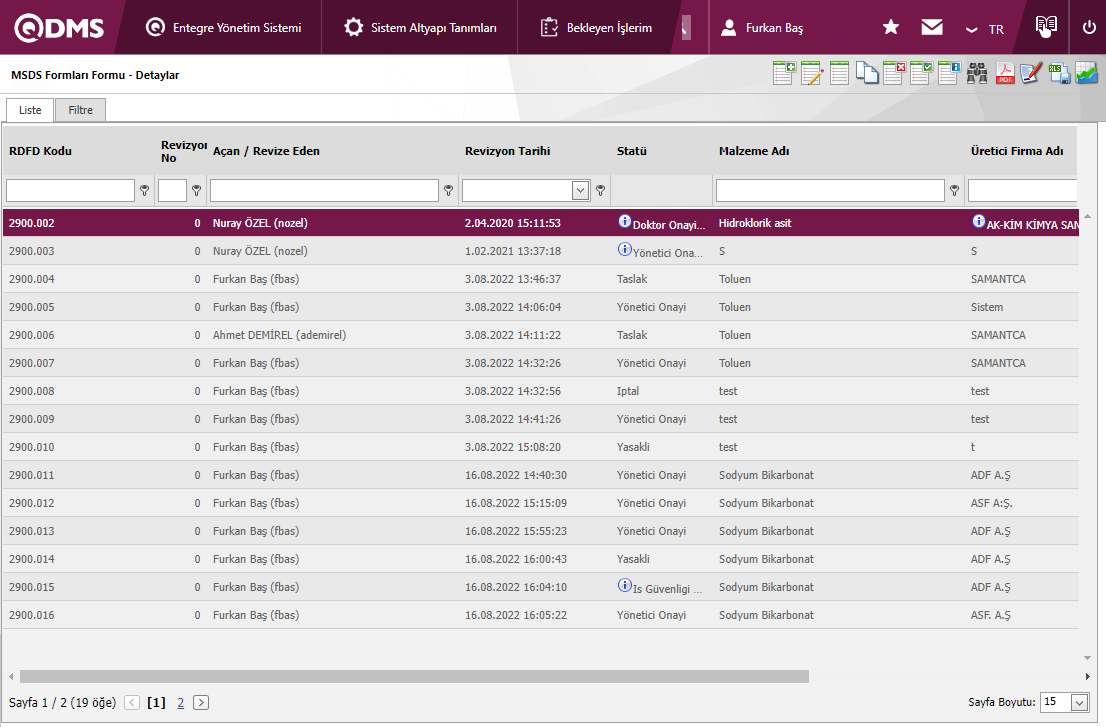Screen dimensions: 1106x727
Task: Export the list to XLS file
Action: pos(1059,74)
